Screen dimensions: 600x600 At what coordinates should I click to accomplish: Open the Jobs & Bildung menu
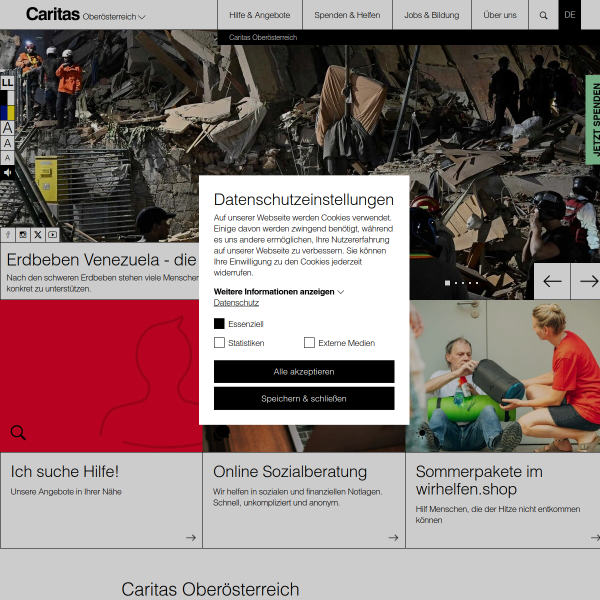pos(432,15)
